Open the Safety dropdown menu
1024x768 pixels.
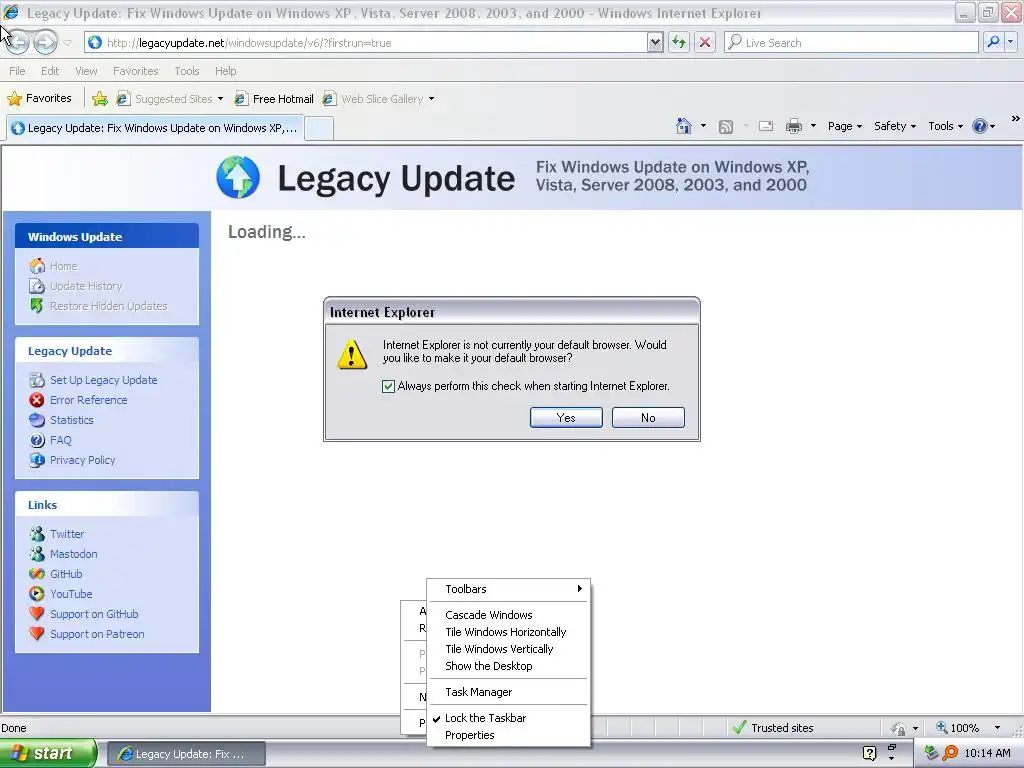895,127
